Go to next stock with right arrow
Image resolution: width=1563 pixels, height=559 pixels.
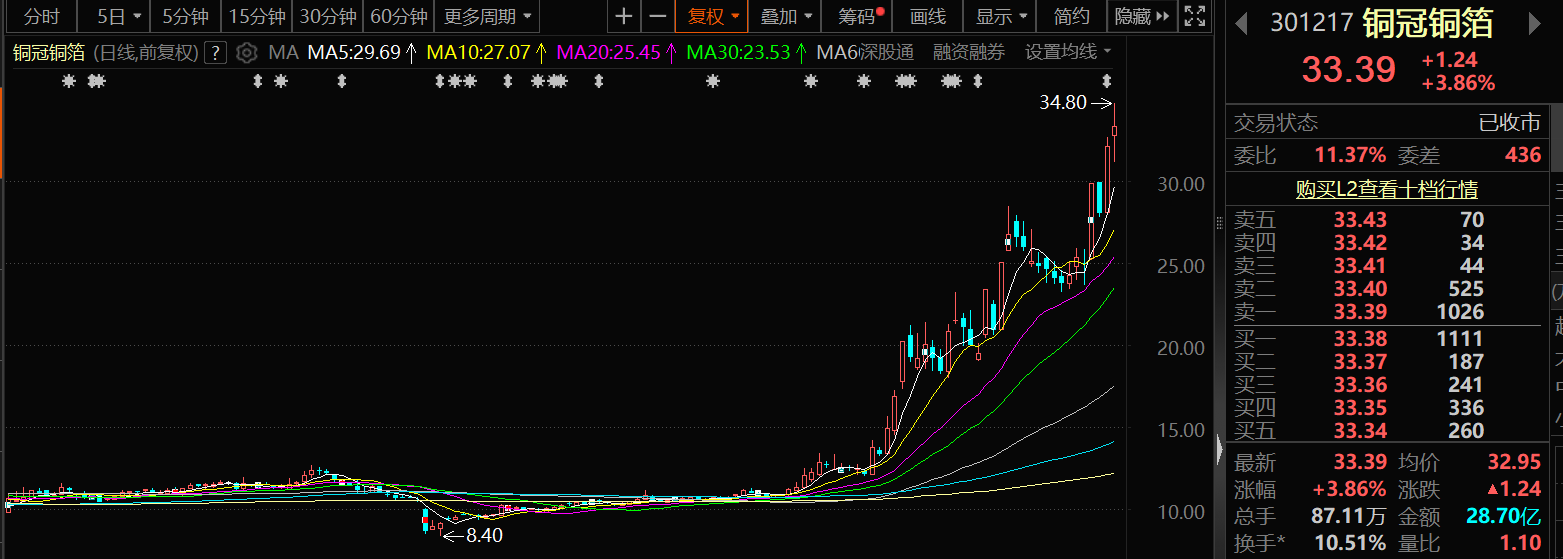(1546, 23)
